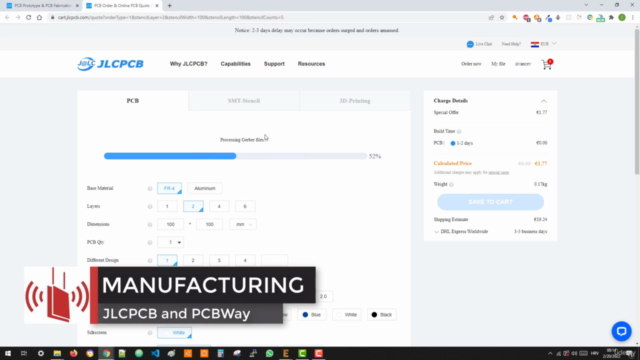Choose White PCB color
The width and height of the screenshot is (640, 360).
[x=347, y=315]
